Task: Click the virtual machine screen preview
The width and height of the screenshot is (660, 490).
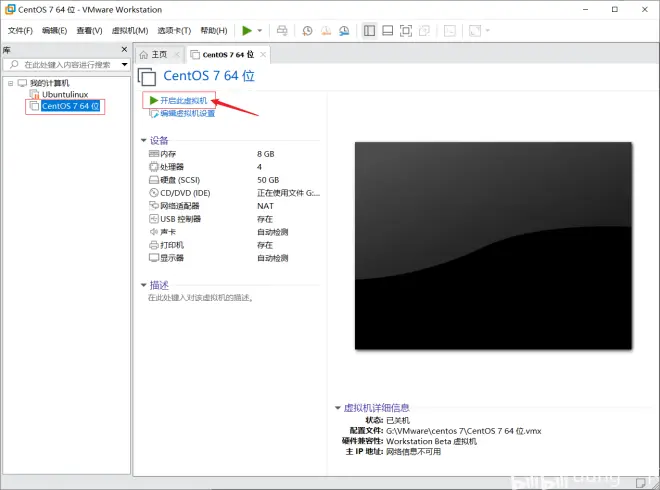Action: [x=493, y=245]
